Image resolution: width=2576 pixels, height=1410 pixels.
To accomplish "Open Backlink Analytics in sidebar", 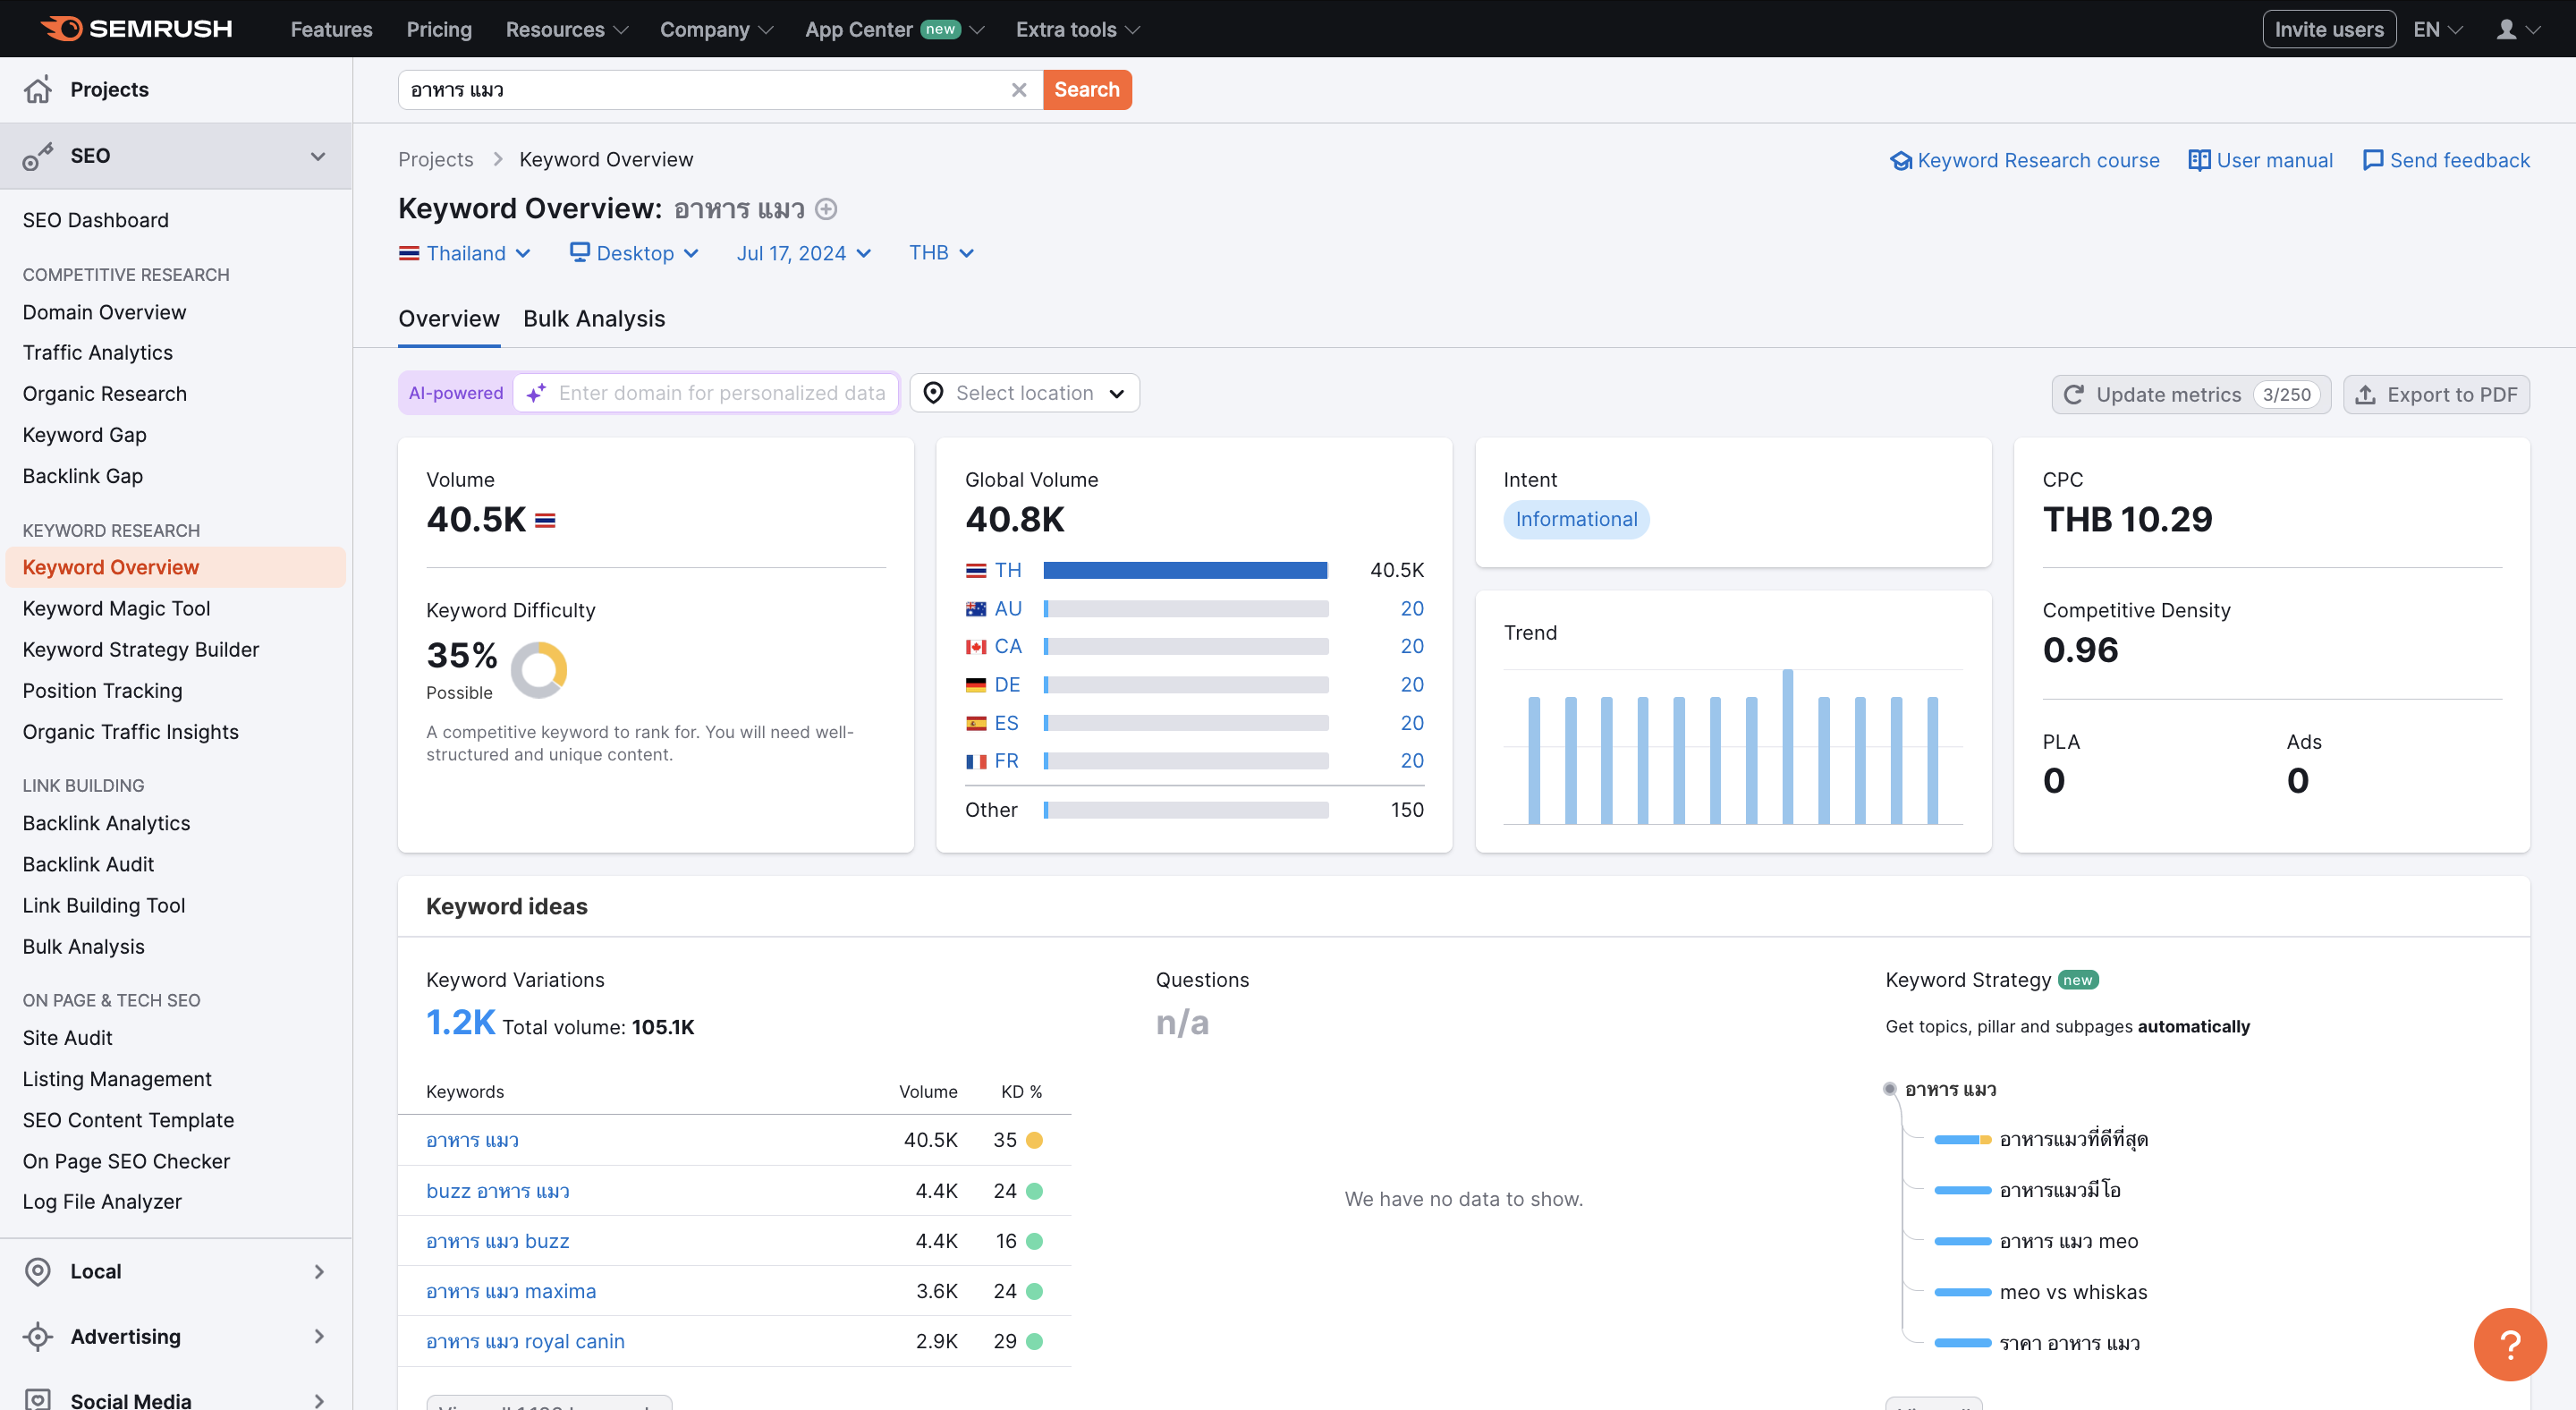I will [106, 823].
